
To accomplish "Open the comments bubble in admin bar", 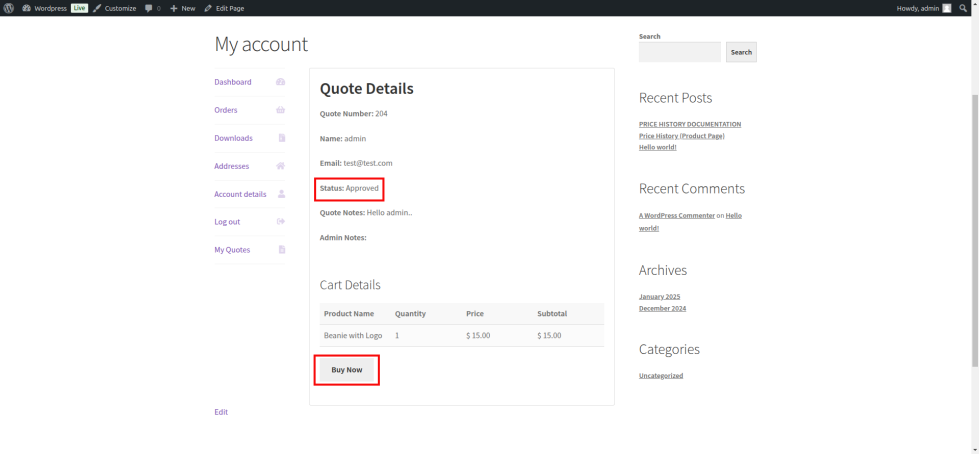I will (x=152, y=8).
